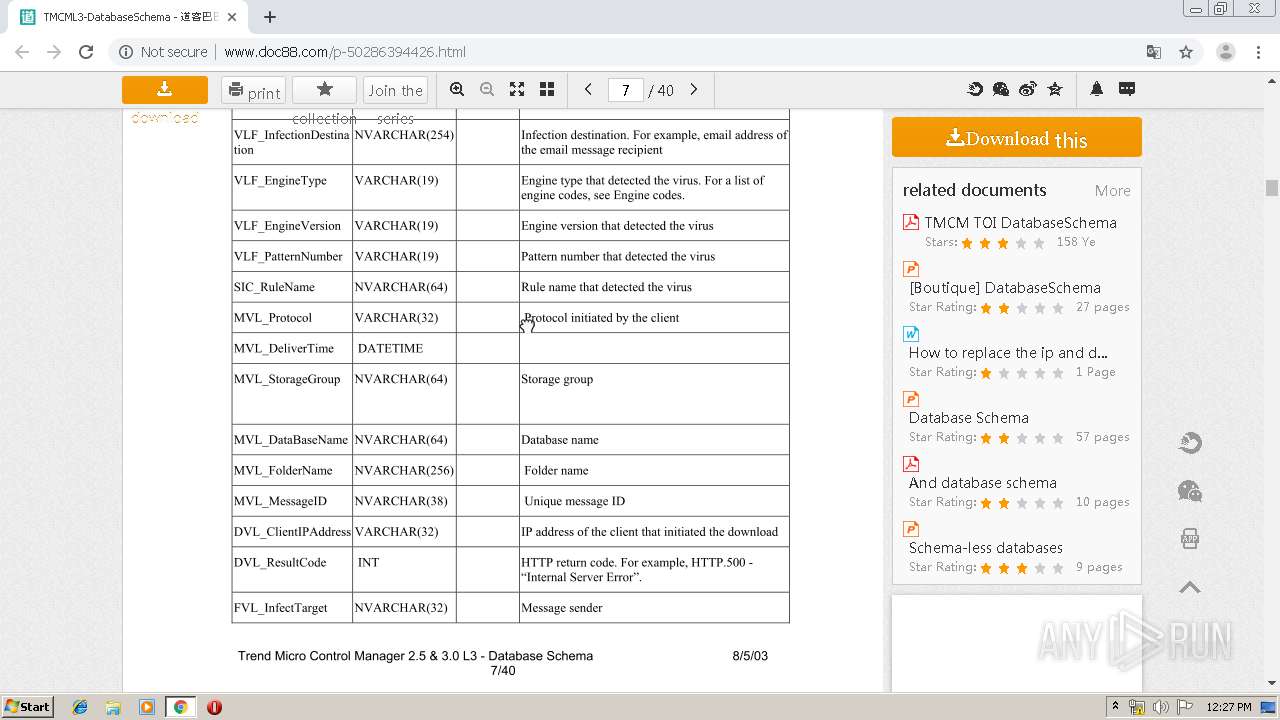Open a new browser tab
The height and width of the screenshot is (720, 1280).
(x=270, y=17)
